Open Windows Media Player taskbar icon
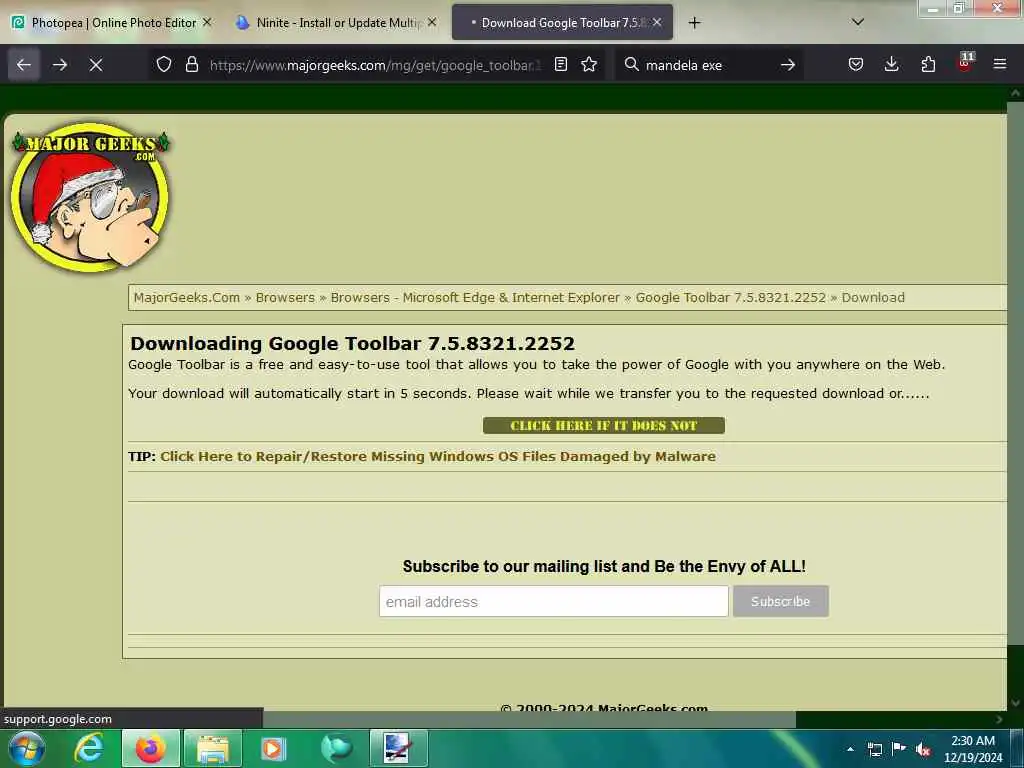Viewport: 1024px width, 768px height. [x=273, y=748]
